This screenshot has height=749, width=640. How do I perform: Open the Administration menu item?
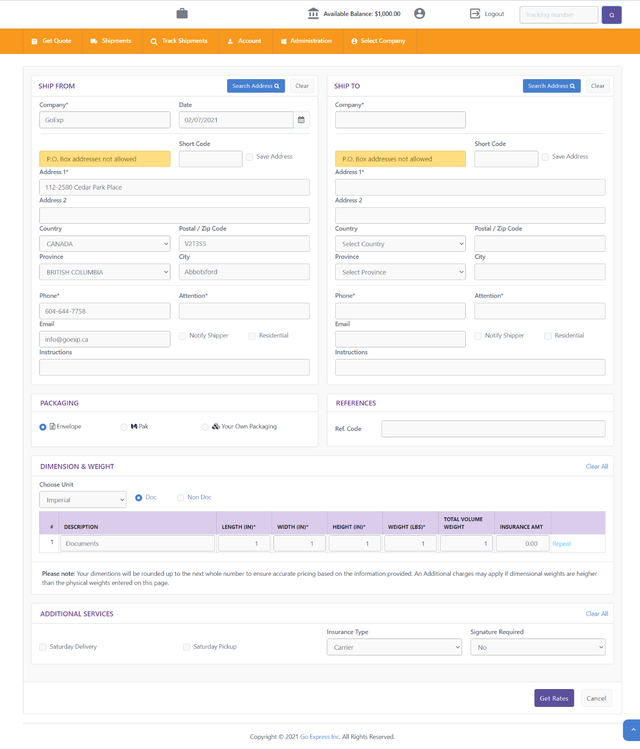coord(306,41)
